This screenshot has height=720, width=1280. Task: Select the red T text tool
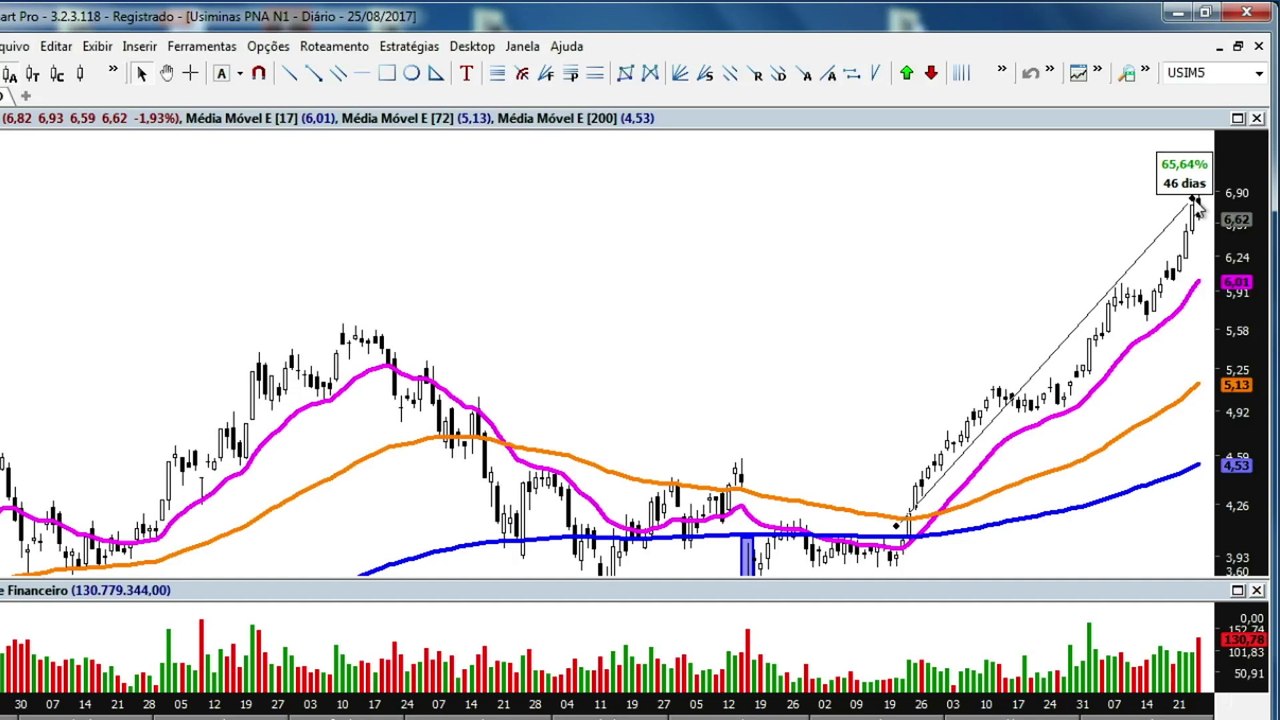click(x=466, y=73)
